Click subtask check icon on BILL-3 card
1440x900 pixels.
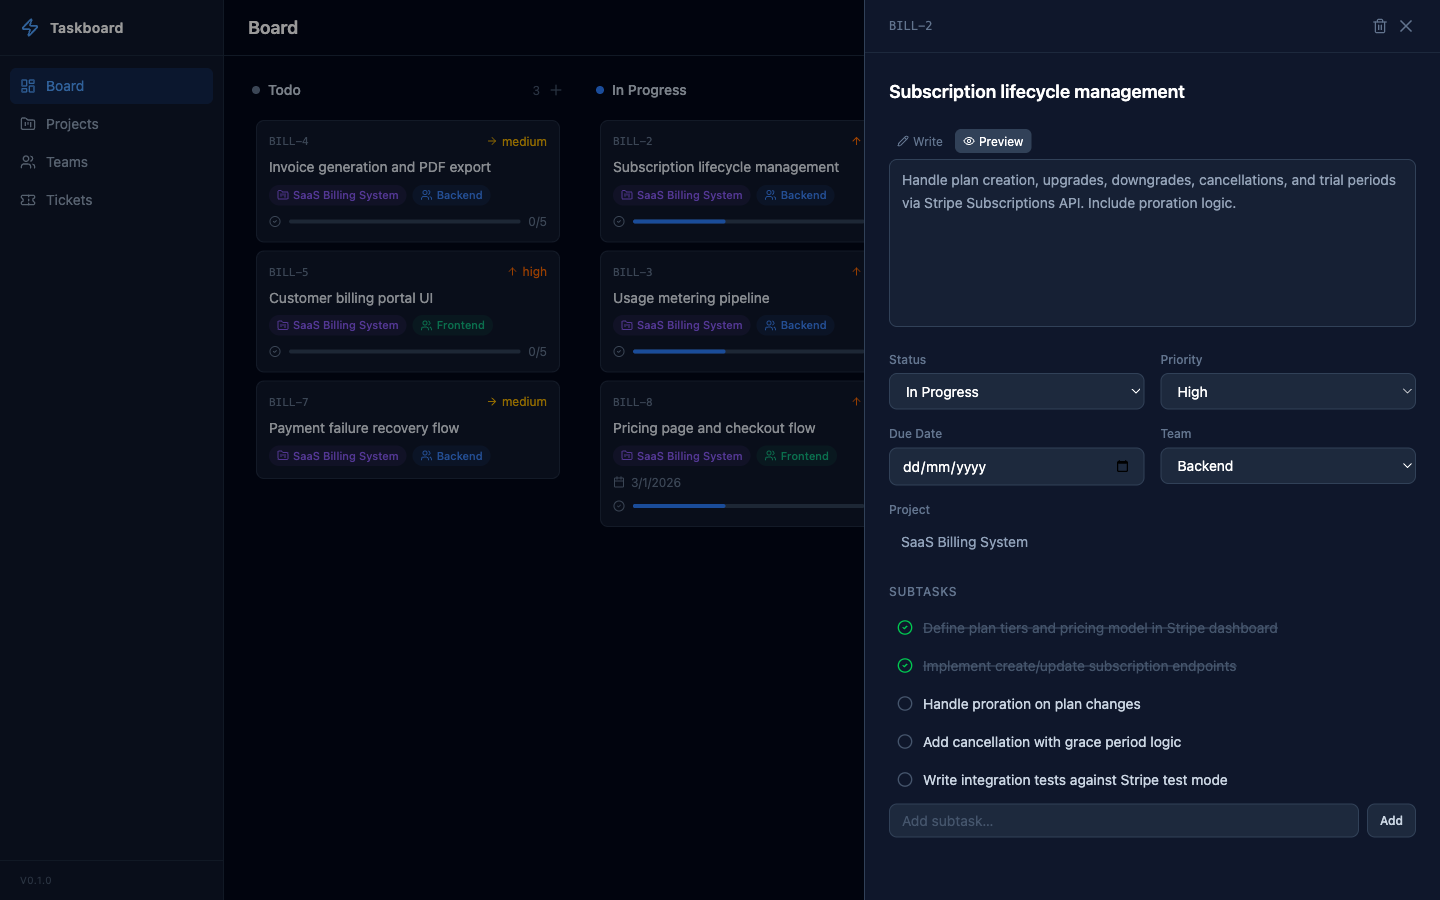pyautogui.click(x=619, y=352)
